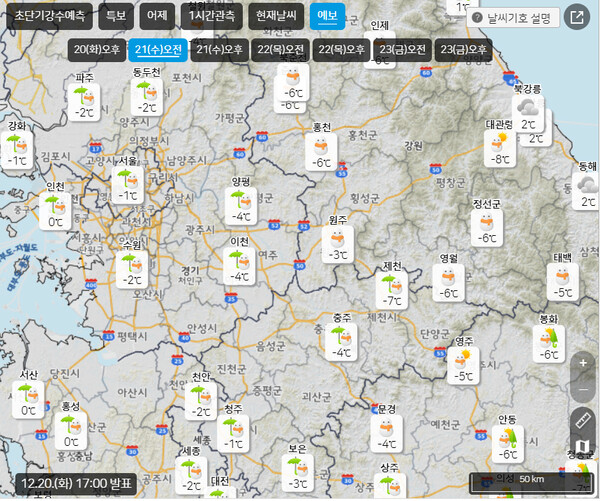Open map in new window icon
This screenshot has height=501, width=600.
point(577,17)
